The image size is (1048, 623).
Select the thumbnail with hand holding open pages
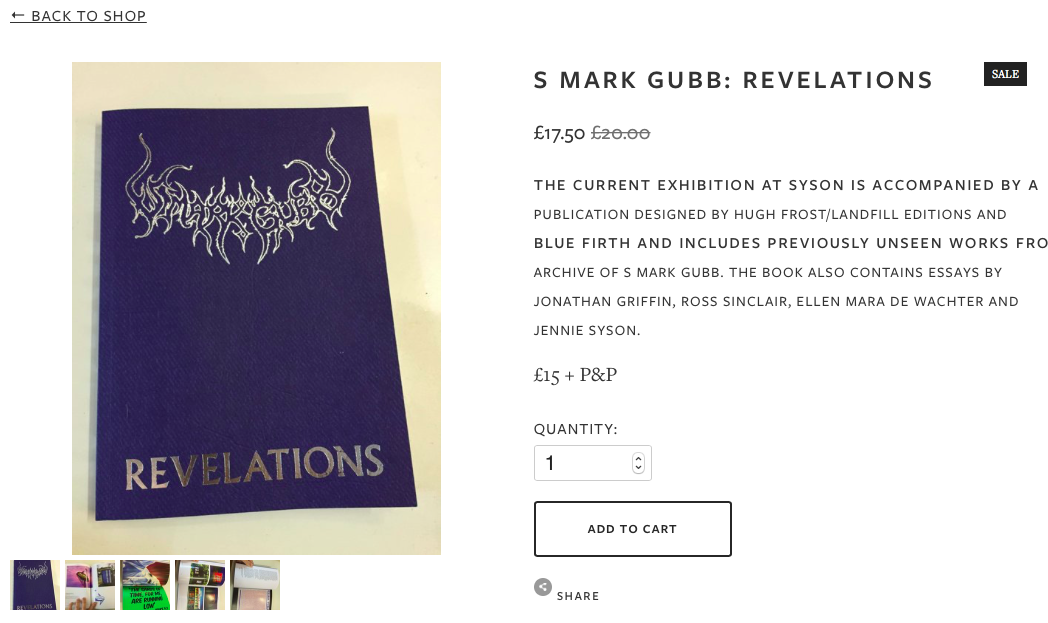coord(90,585)
